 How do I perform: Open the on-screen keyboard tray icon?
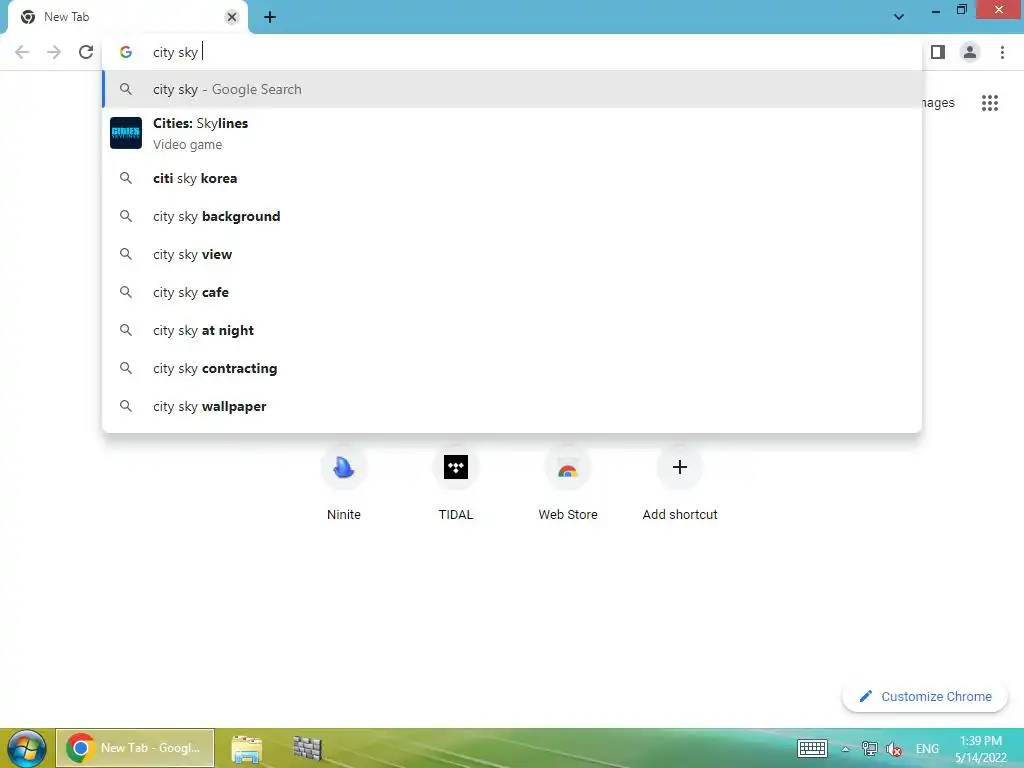pyautogui.click(x=812, y=748)
